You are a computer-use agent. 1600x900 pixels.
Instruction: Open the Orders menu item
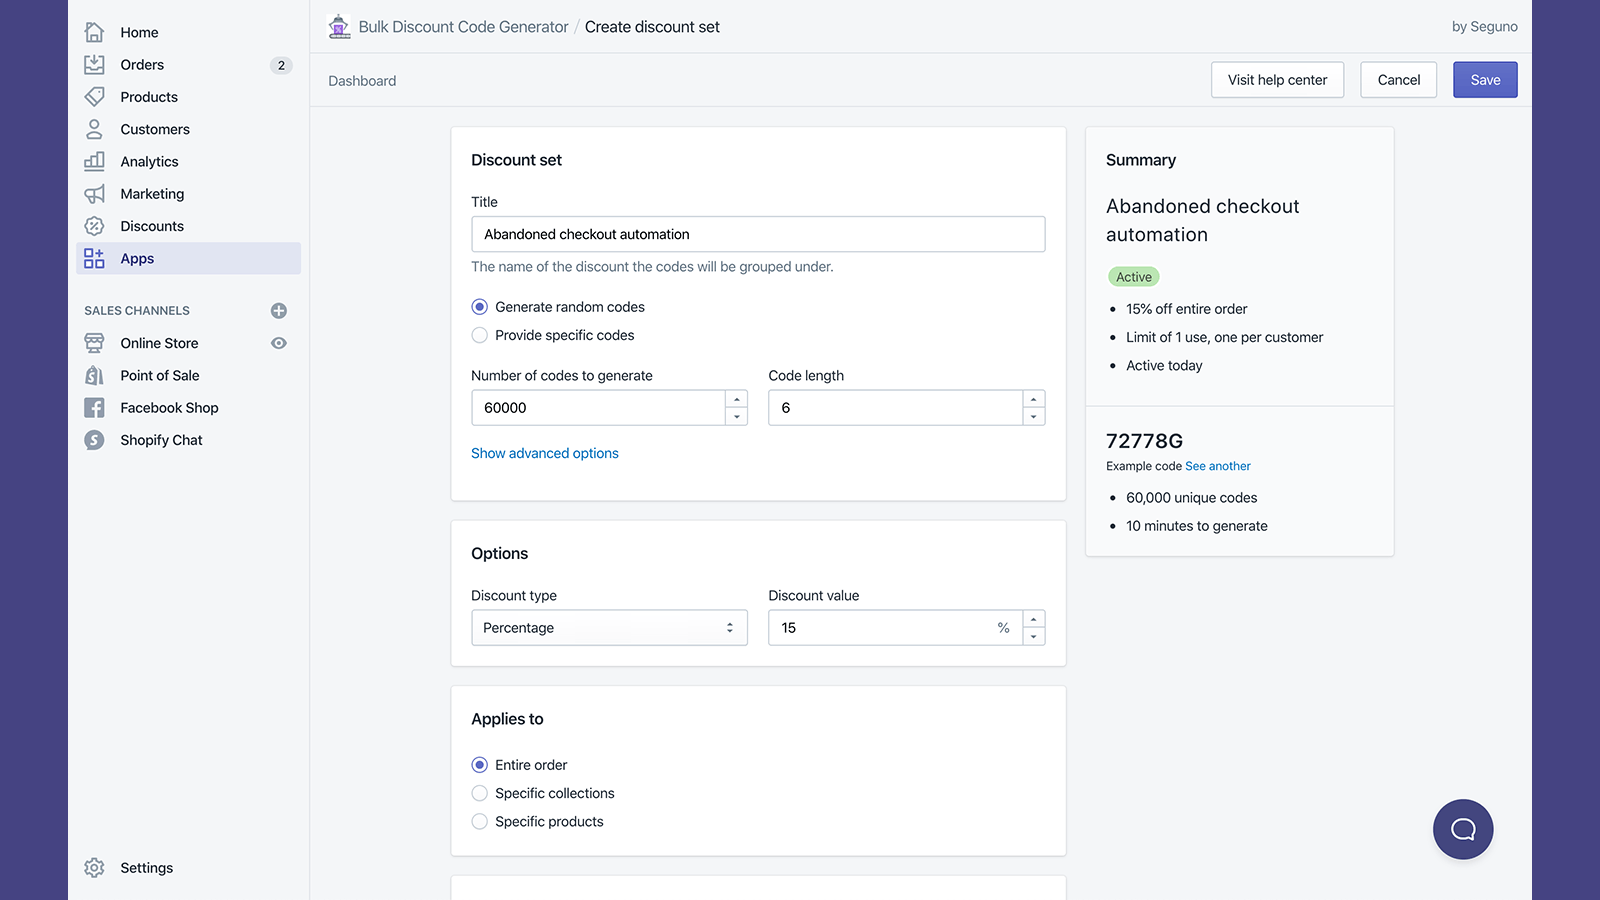click(142, 65)
